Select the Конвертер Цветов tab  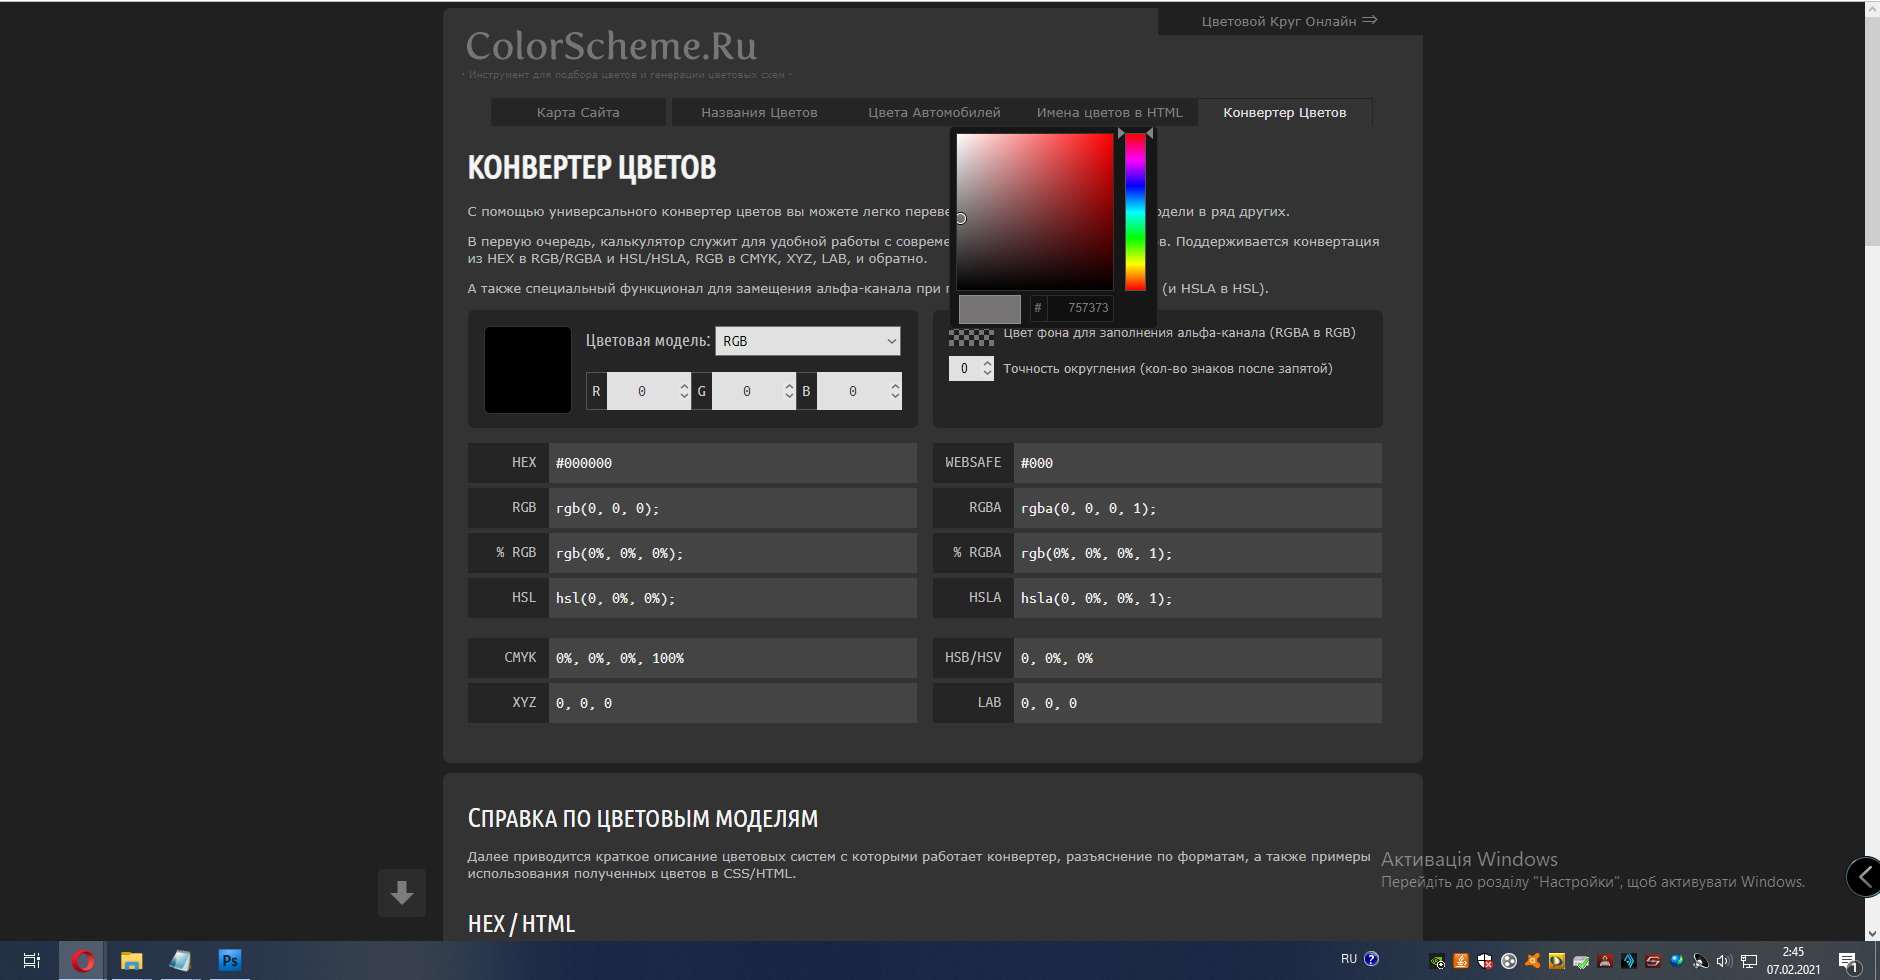pyautogui.click(x=1285, y=112)
